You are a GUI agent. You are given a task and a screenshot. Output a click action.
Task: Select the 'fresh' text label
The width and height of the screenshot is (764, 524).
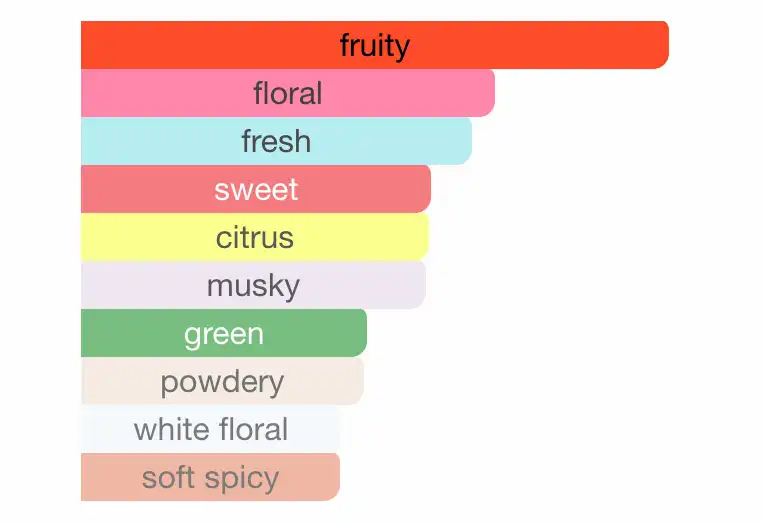pos(276,142)
